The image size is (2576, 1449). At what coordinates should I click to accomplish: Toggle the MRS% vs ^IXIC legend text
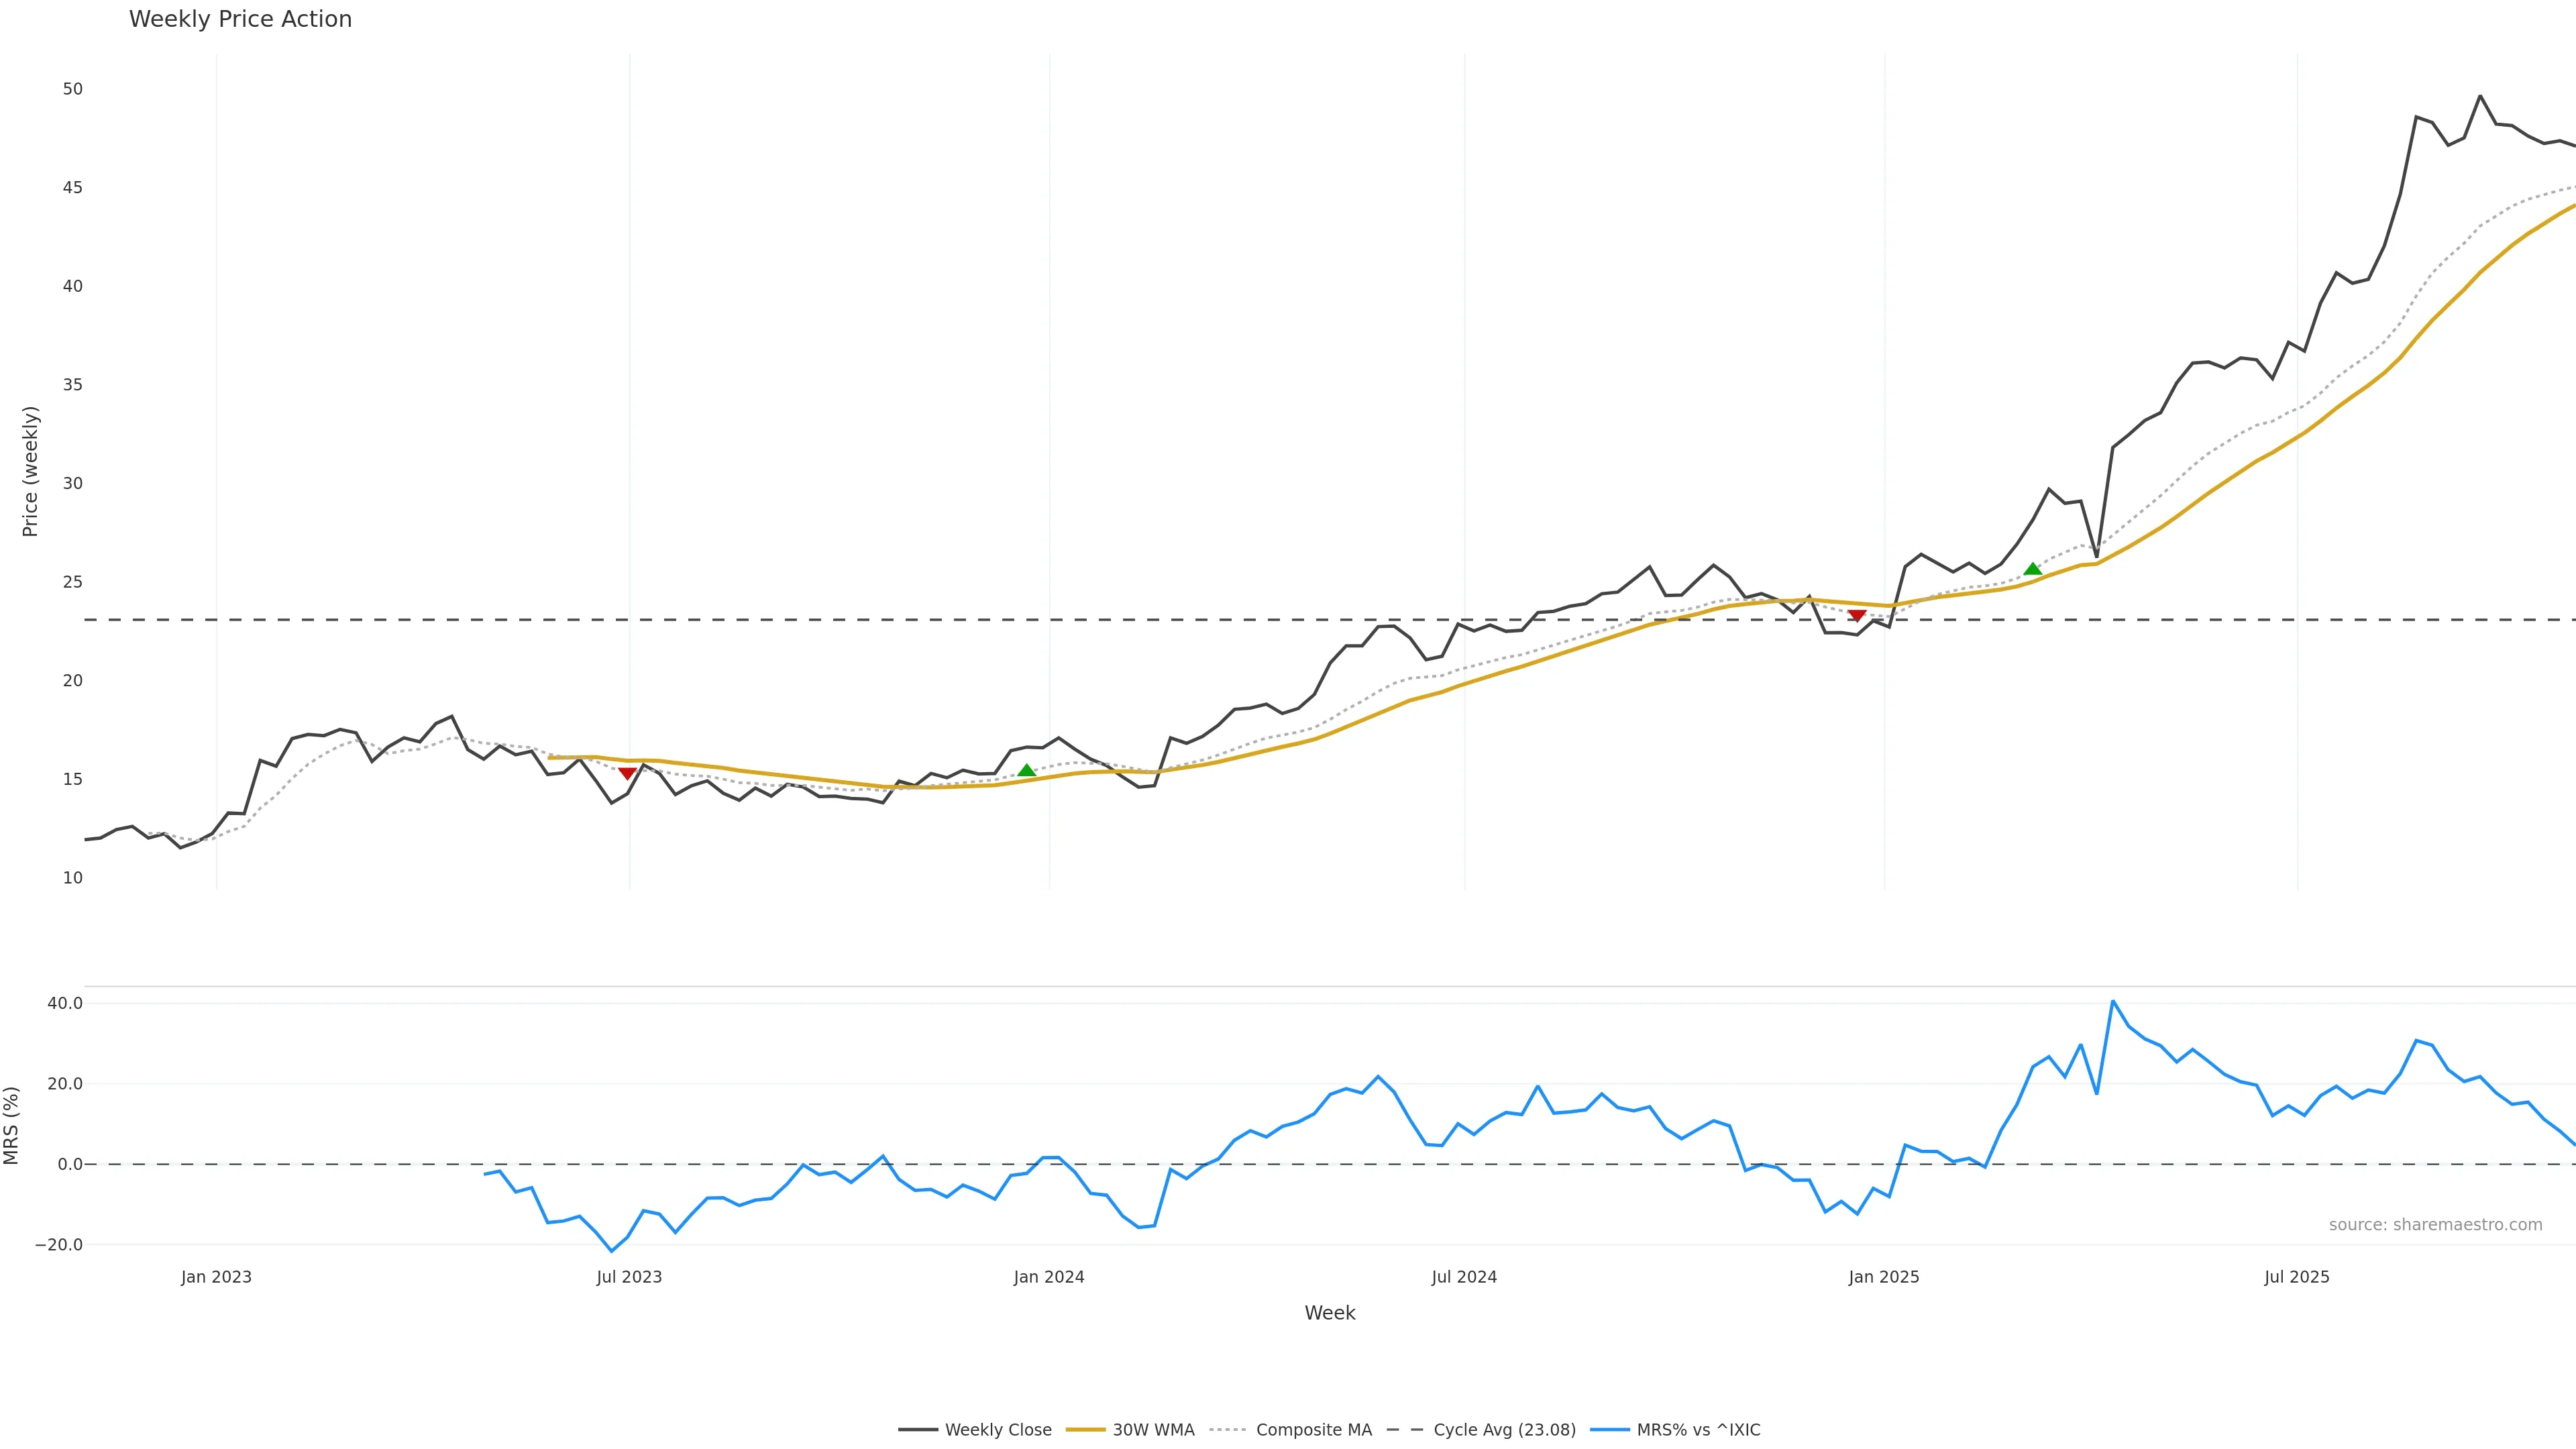[1698, 1430]
